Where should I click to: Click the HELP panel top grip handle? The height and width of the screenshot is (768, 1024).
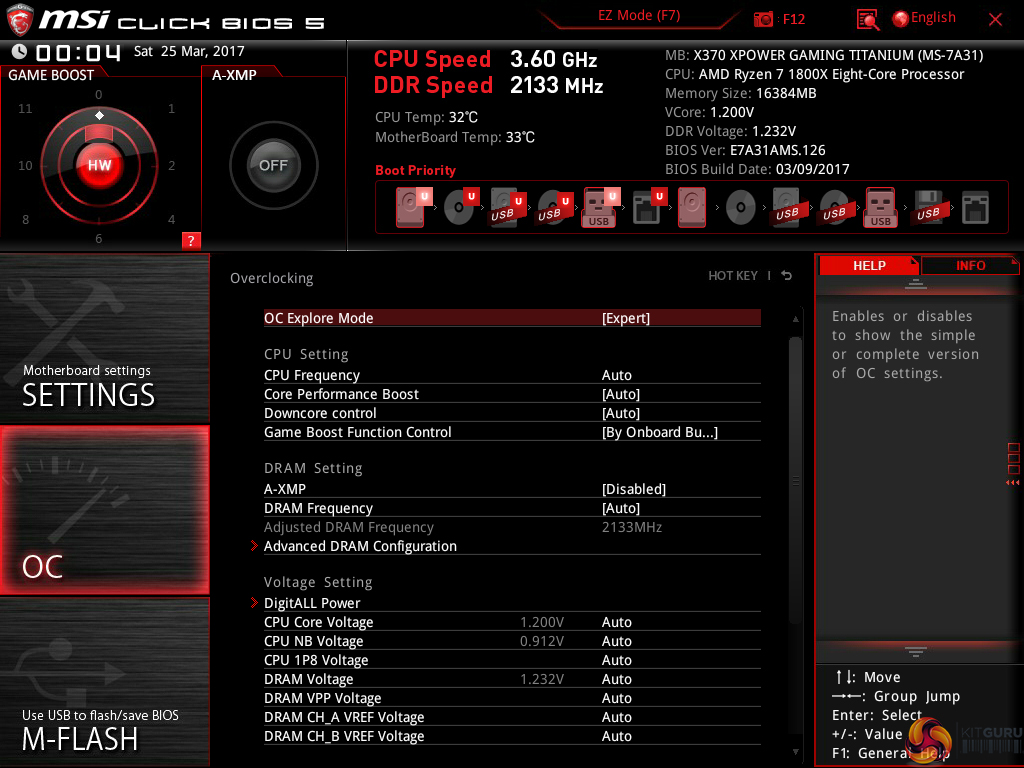click(x=916, y=283)
